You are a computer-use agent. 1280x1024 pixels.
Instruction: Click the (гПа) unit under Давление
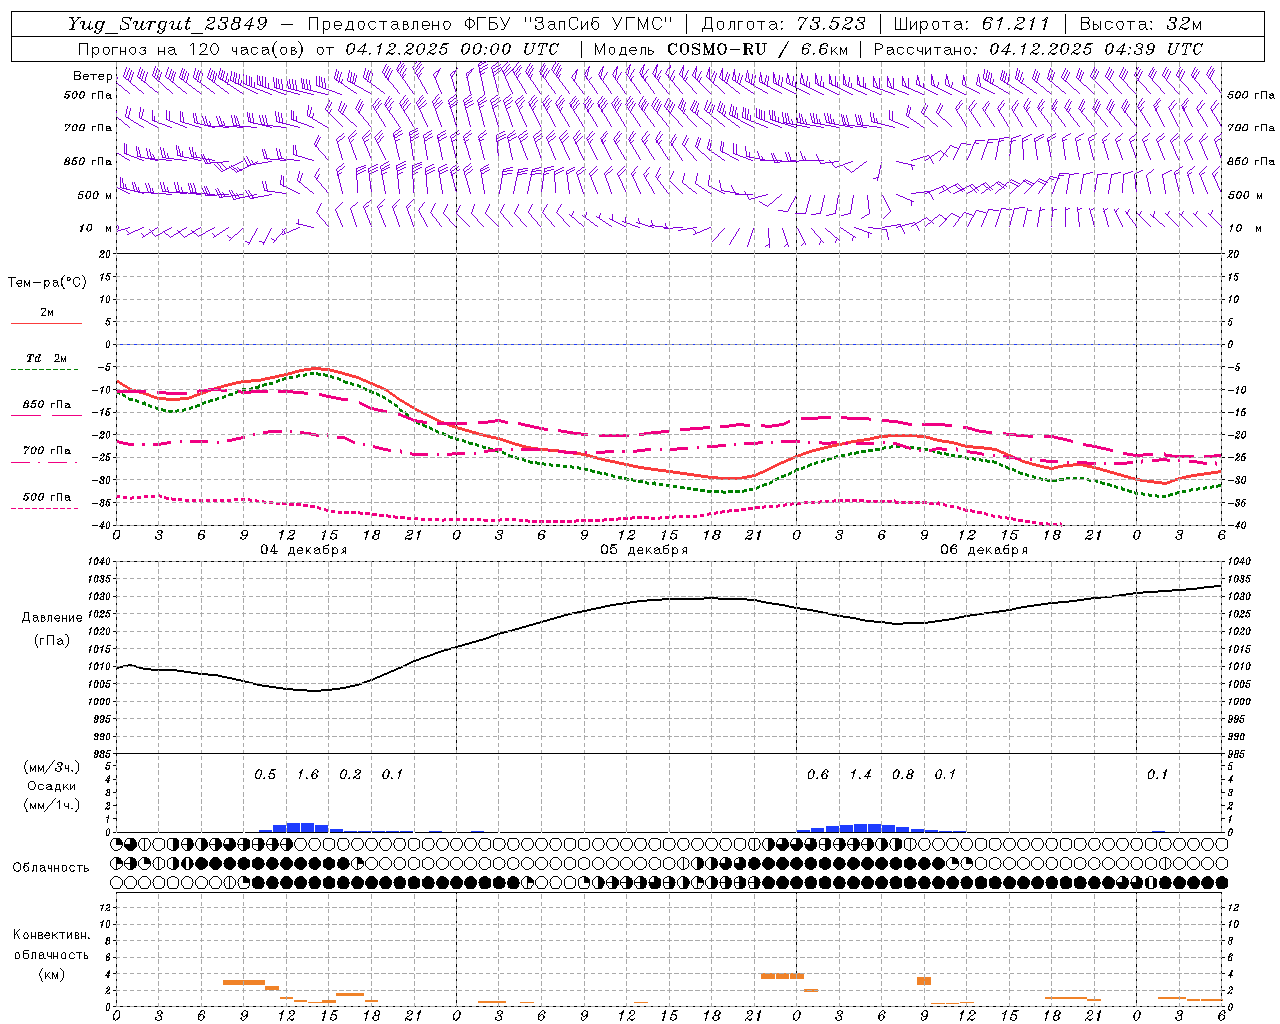point(52,641)
